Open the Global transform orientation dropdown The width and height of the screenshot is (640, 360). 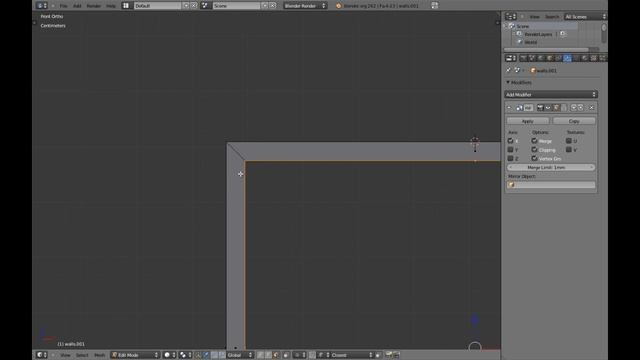point(240,355)
